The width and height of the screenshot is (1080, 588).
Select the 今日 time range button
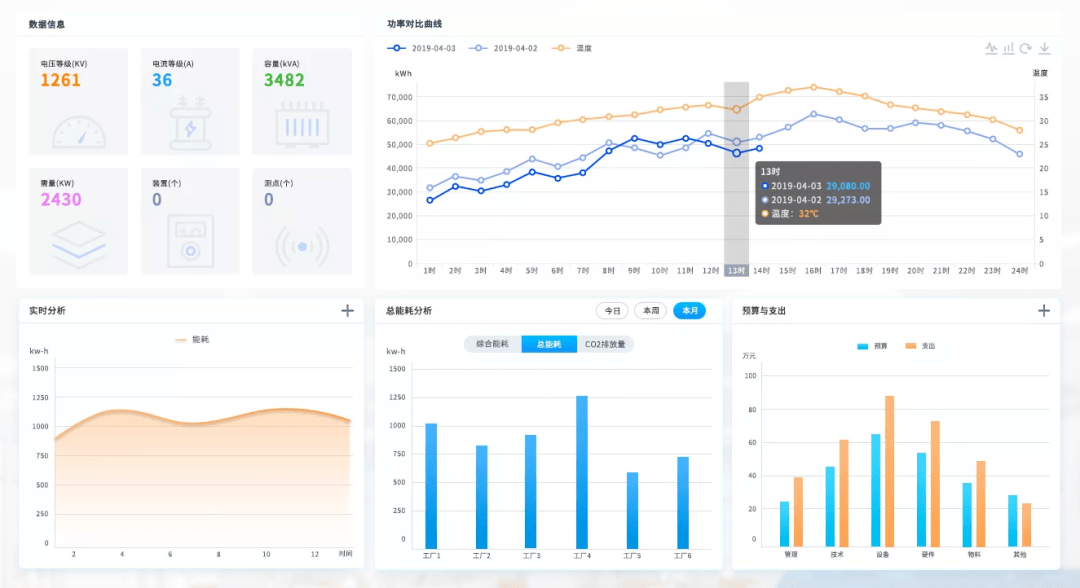[x=612, y=311]
